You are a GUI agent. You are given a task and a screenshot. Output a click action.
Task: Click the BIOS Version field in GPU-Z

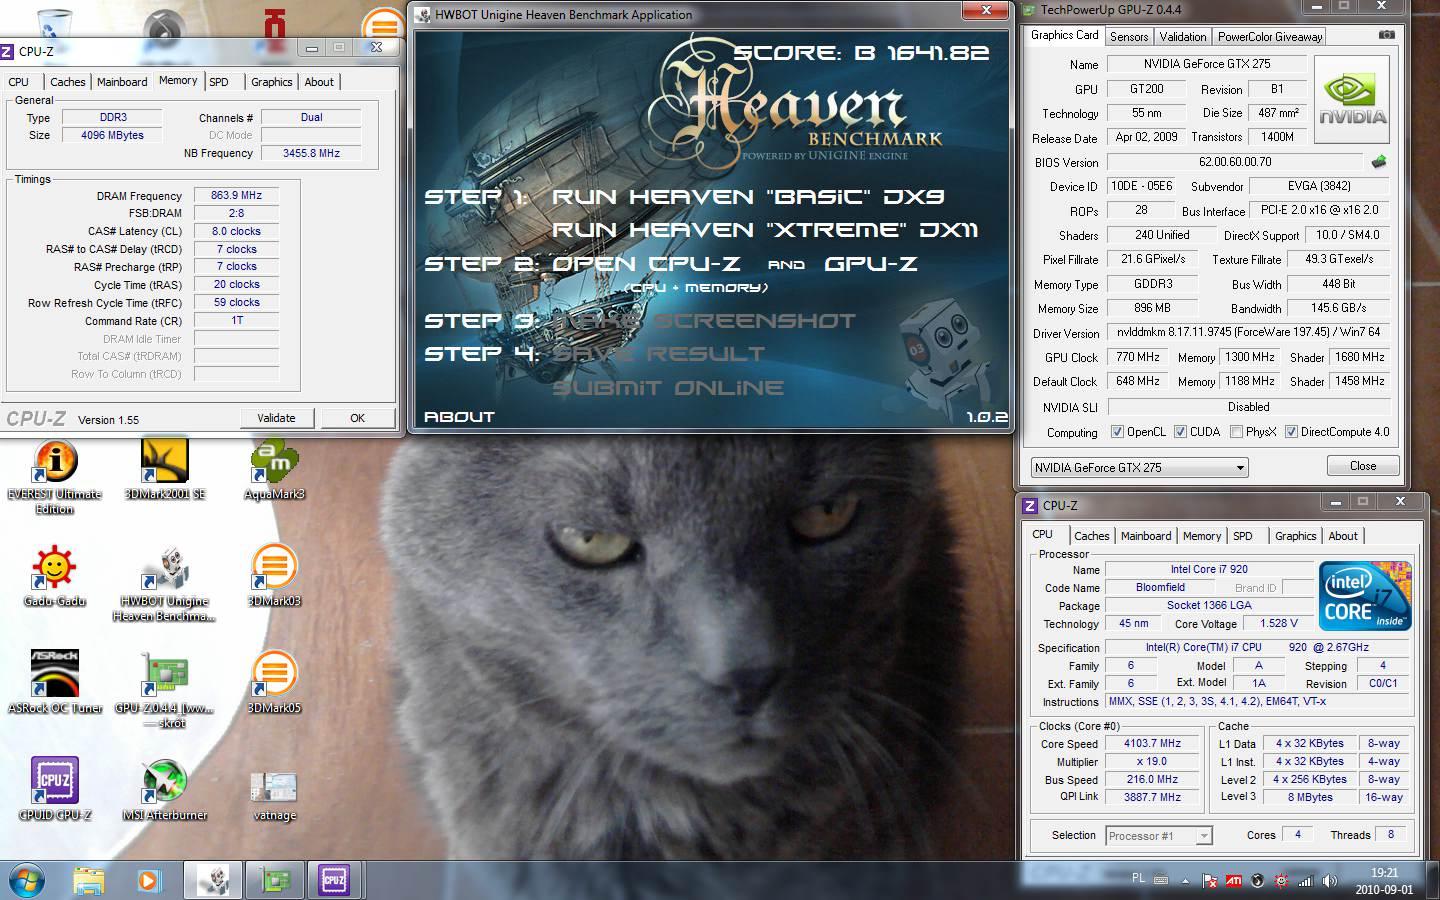1235,161
